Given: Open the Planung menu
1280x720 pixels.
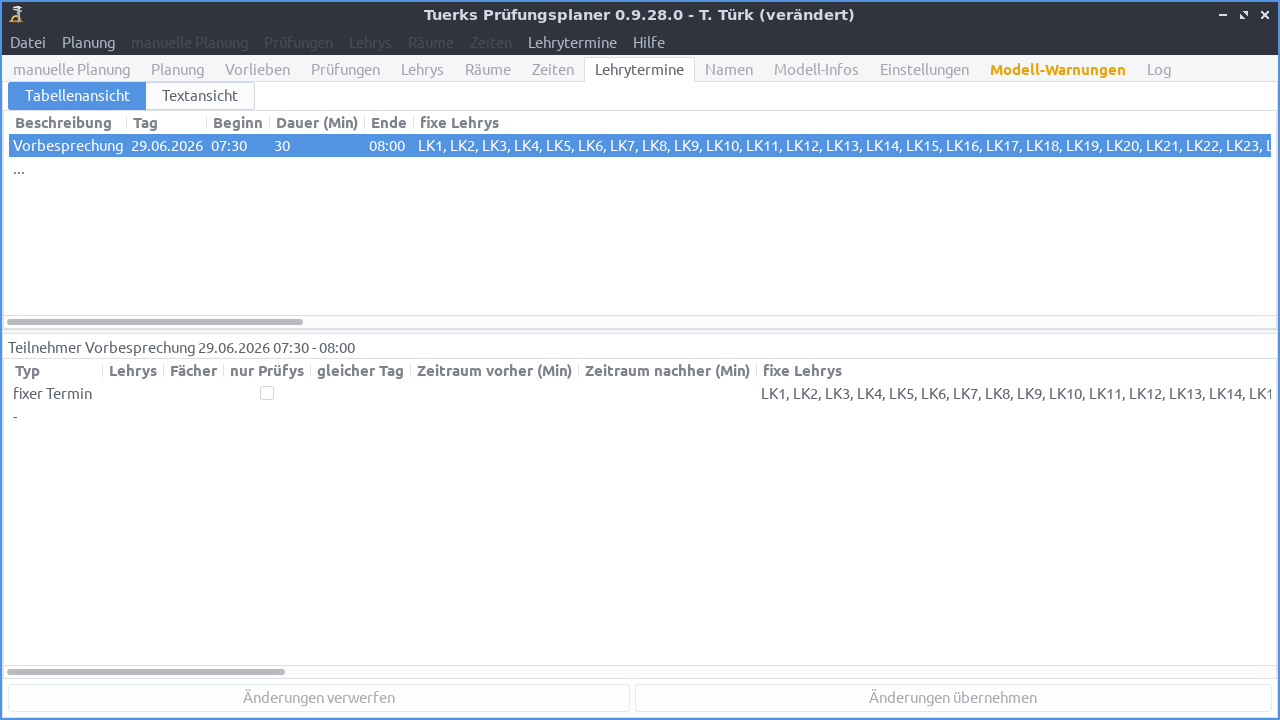Looking at the screenshot, I should tap(88, 42).
